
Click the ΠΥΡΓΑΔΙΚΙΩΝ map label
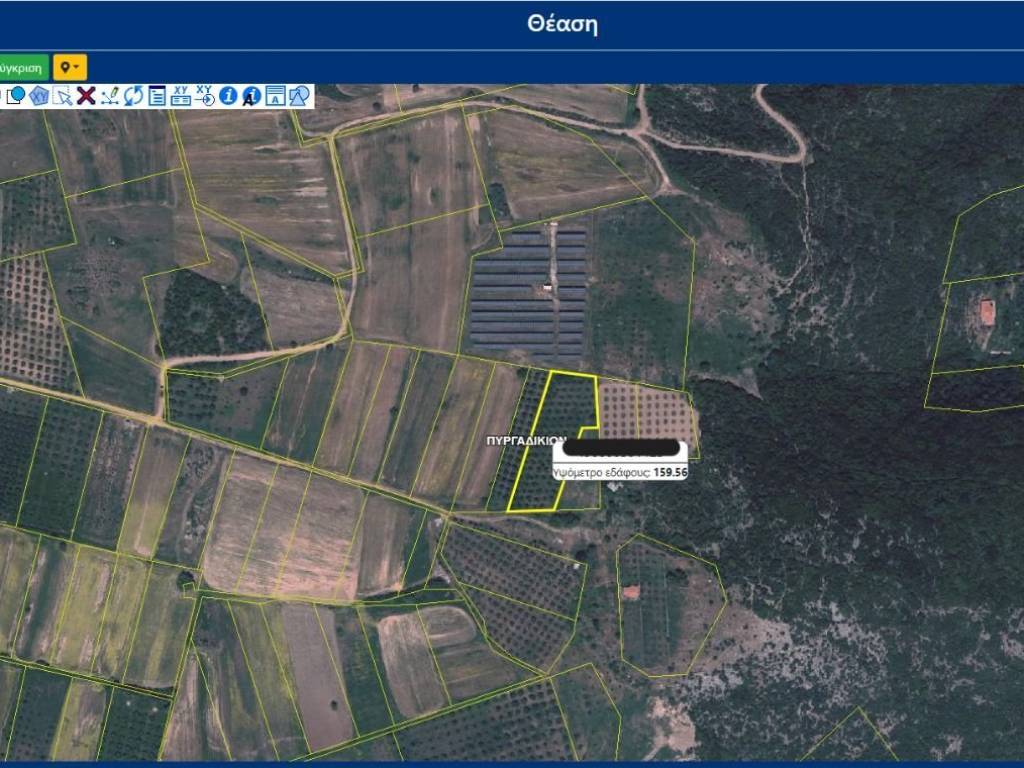point(526,441)
